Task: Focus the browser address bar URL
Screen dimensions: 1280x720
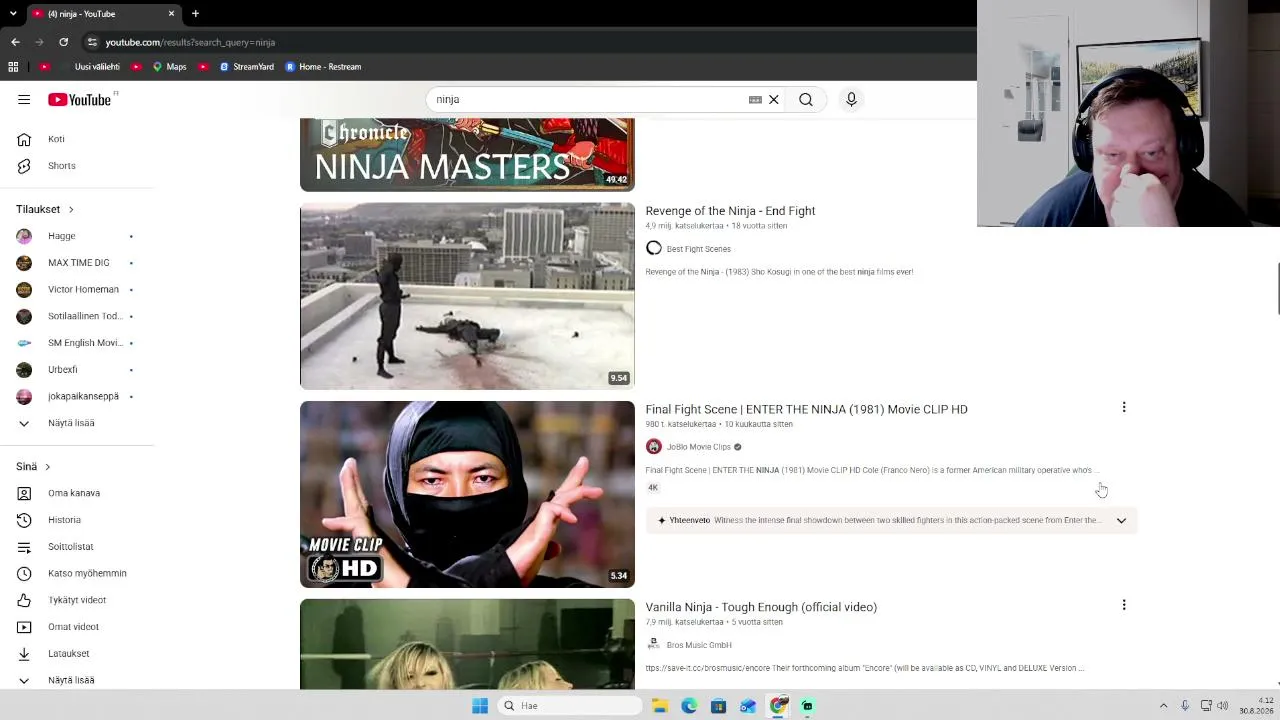Action: click(x=190, y=42)
